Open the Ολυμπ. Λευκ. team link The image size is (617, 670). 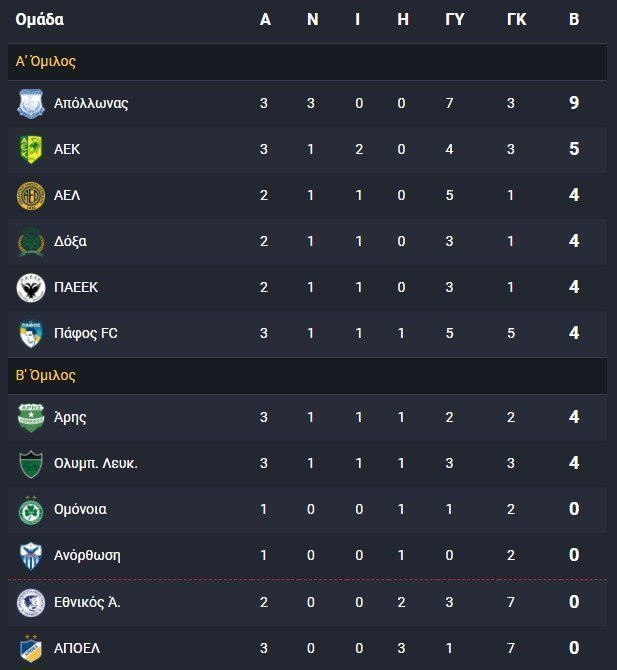96,463
